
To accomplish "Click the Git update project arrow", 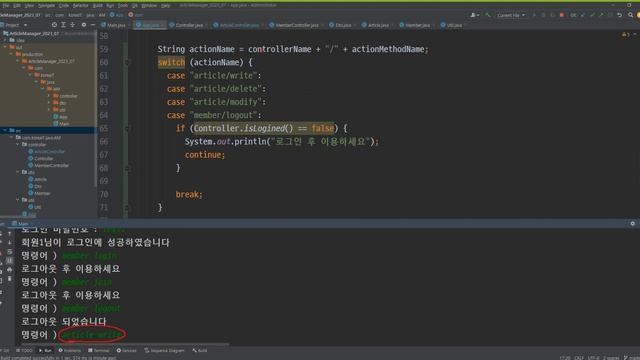I will pos(583,15).
